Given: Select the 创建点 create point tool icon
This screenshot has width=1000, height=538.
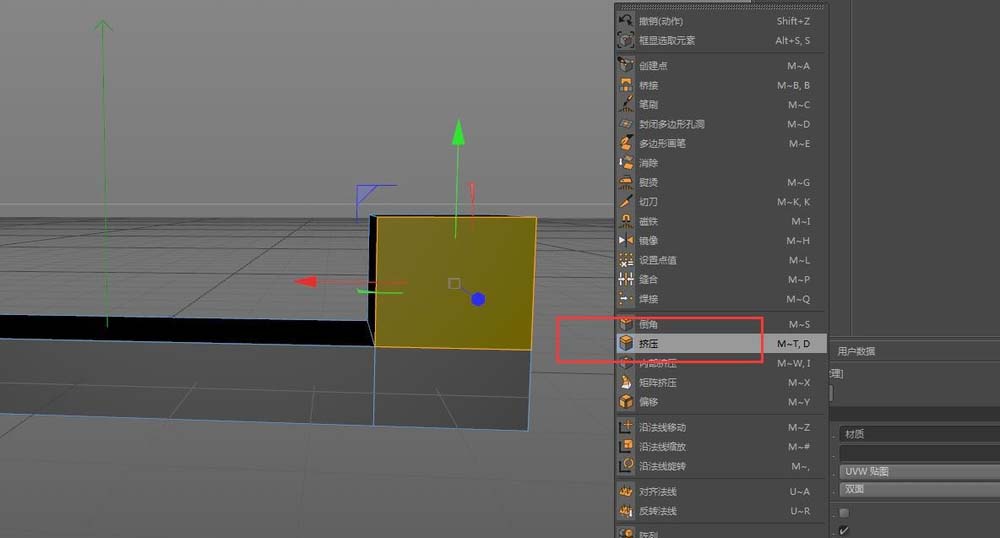Looking at the screenshot, I should (626, 65).
